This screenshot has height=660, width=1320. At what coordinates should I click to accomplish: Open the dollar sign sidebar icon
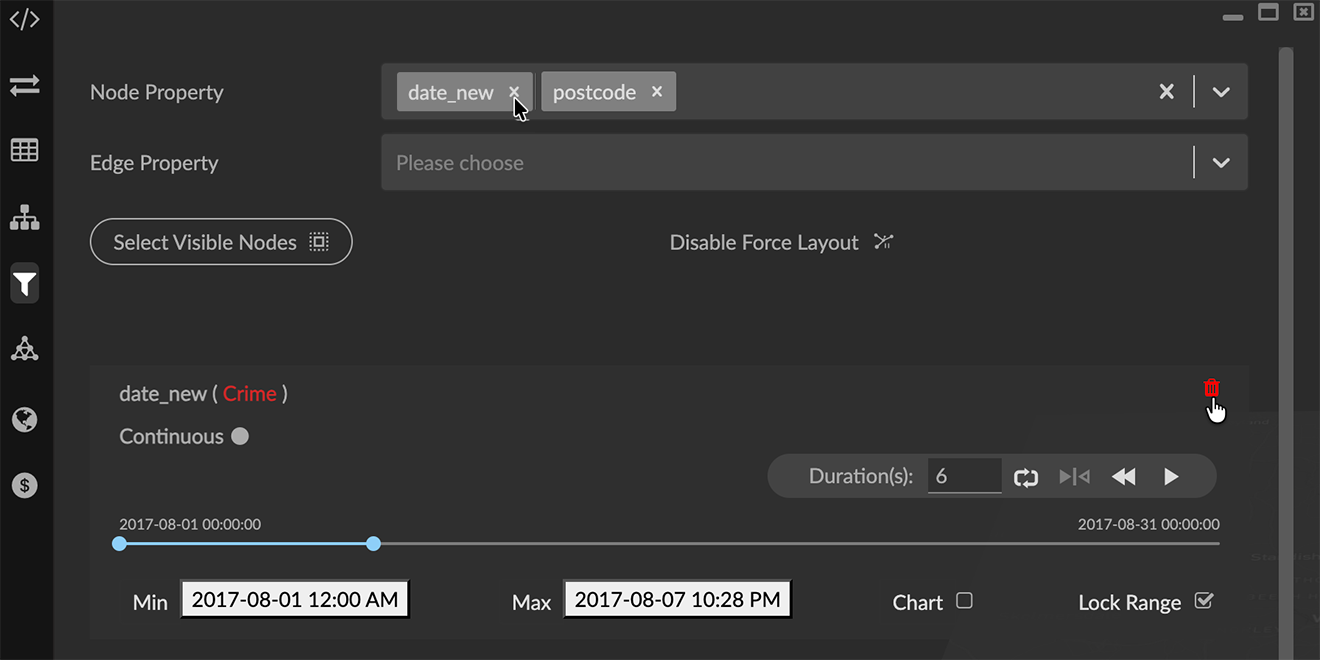coord(24,486)
